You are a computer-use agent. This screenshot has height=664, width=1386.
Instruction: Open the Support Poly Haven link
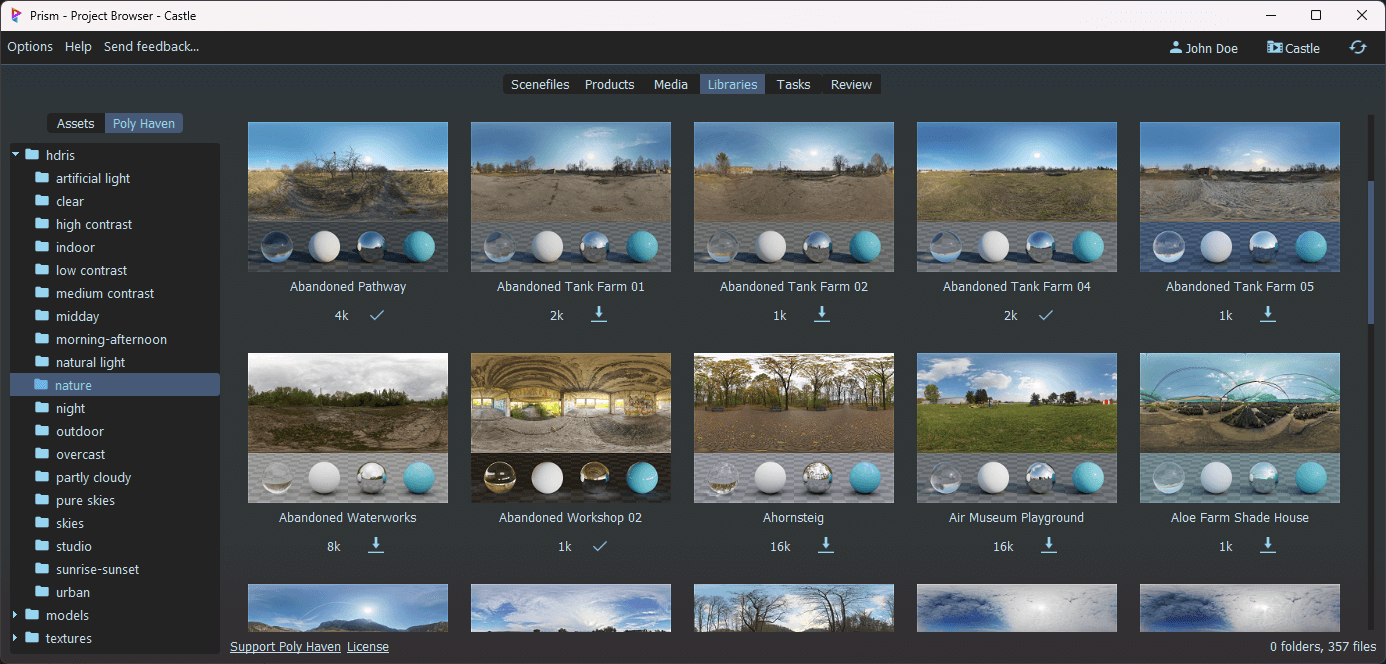[285, 647]
